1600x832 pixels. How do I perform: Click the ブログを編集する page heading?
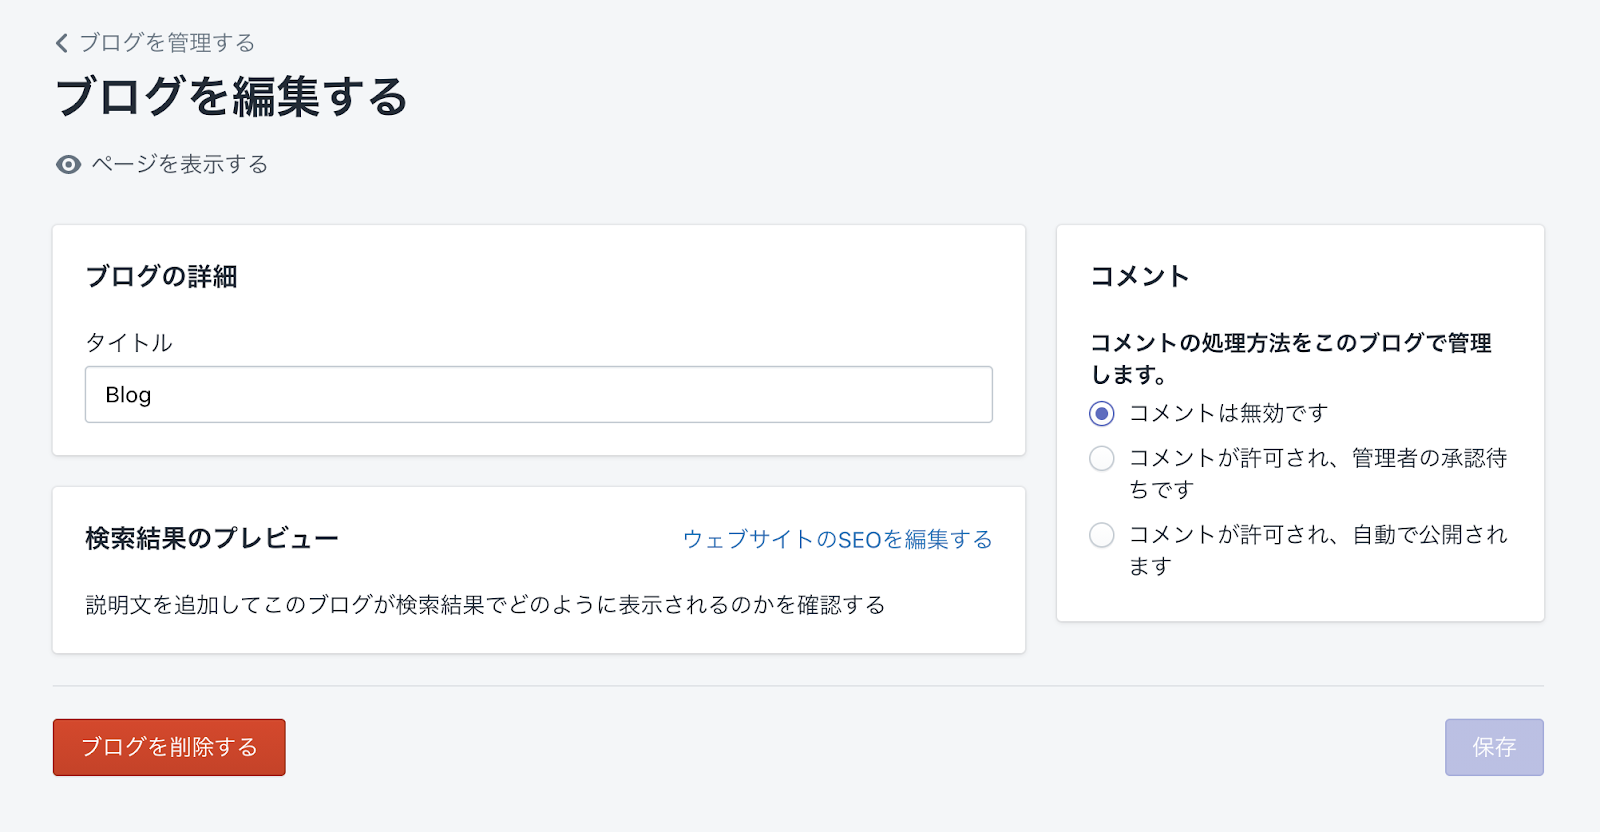[232, 98]
